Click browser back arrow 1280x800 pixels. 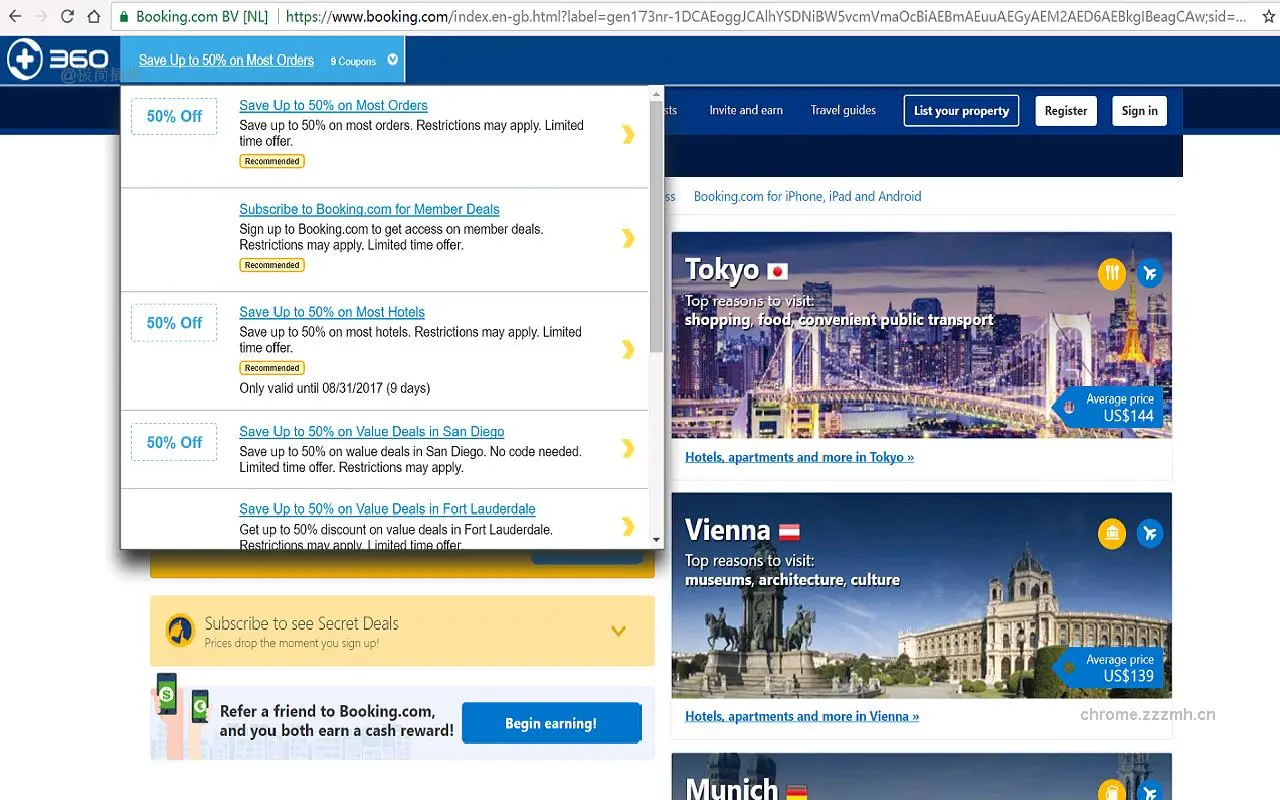15,17
